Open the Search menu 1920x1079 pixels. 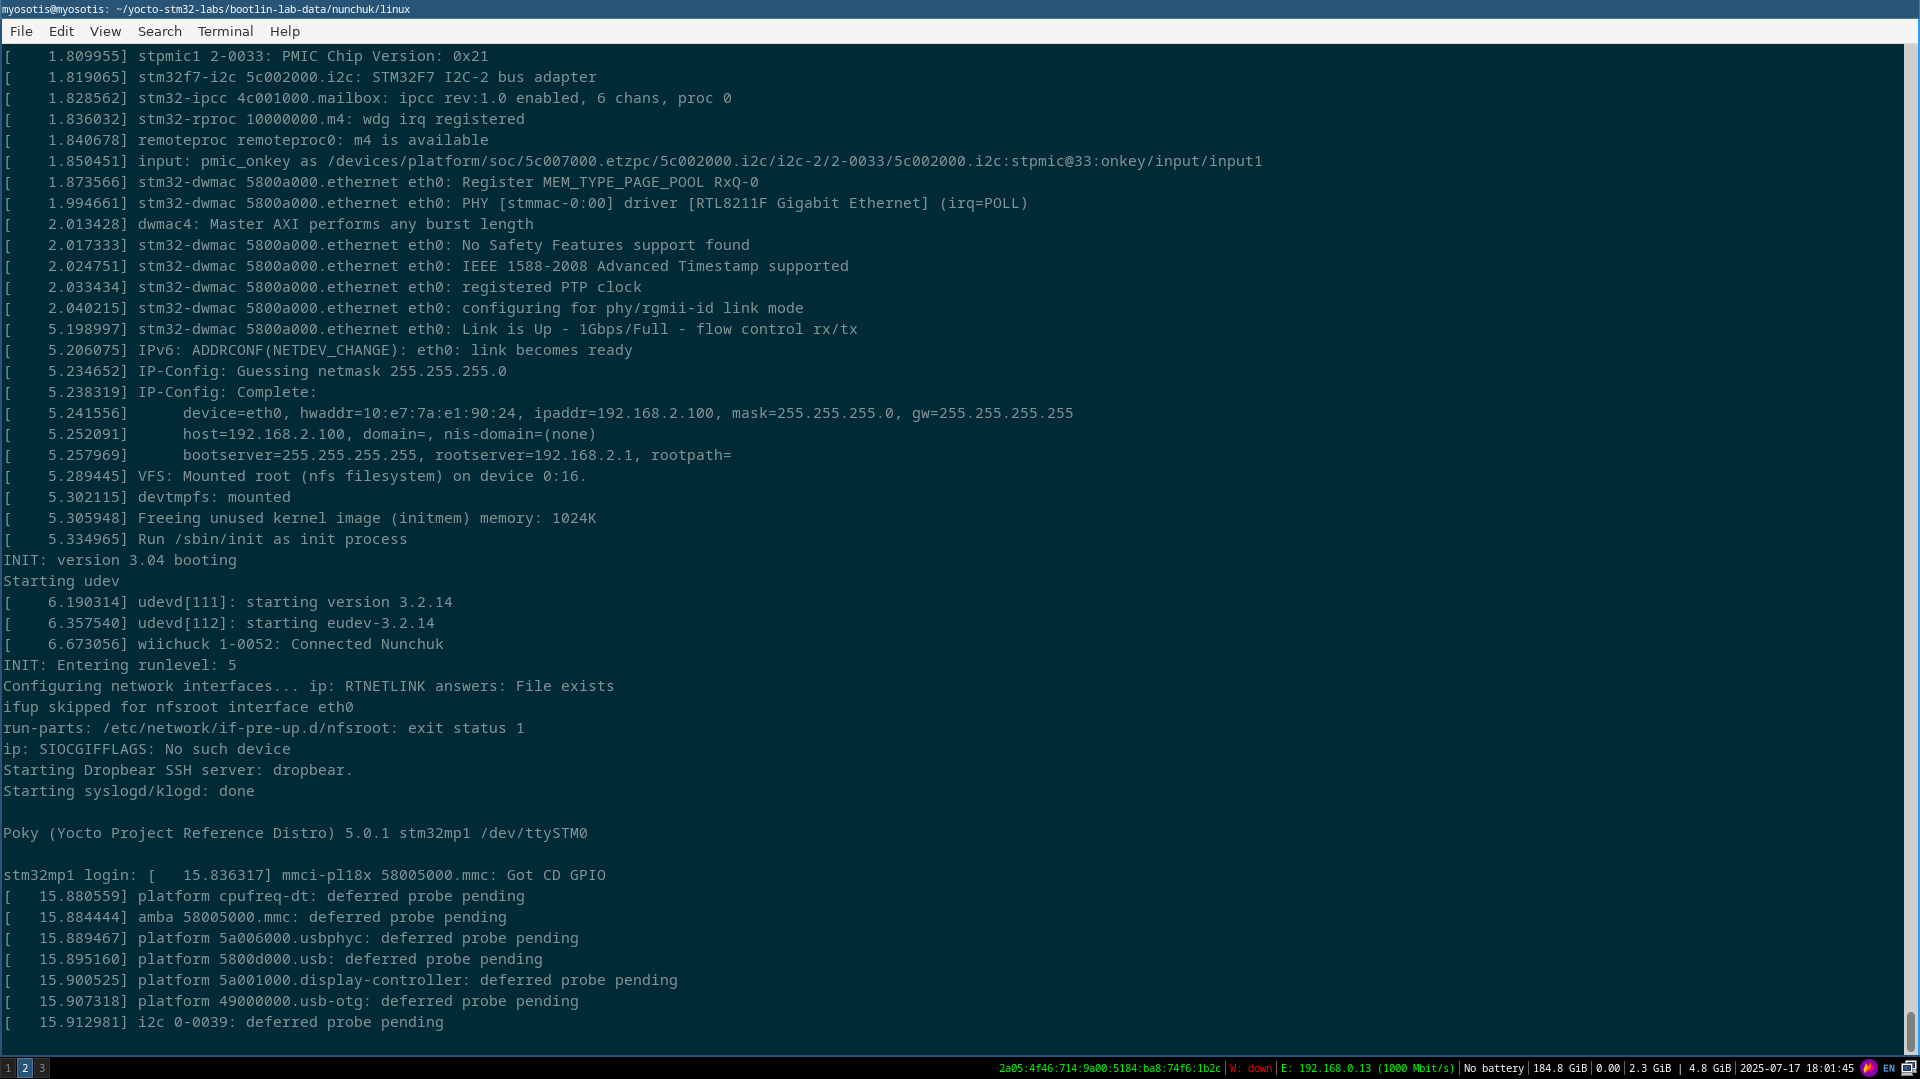click(159, 31)
